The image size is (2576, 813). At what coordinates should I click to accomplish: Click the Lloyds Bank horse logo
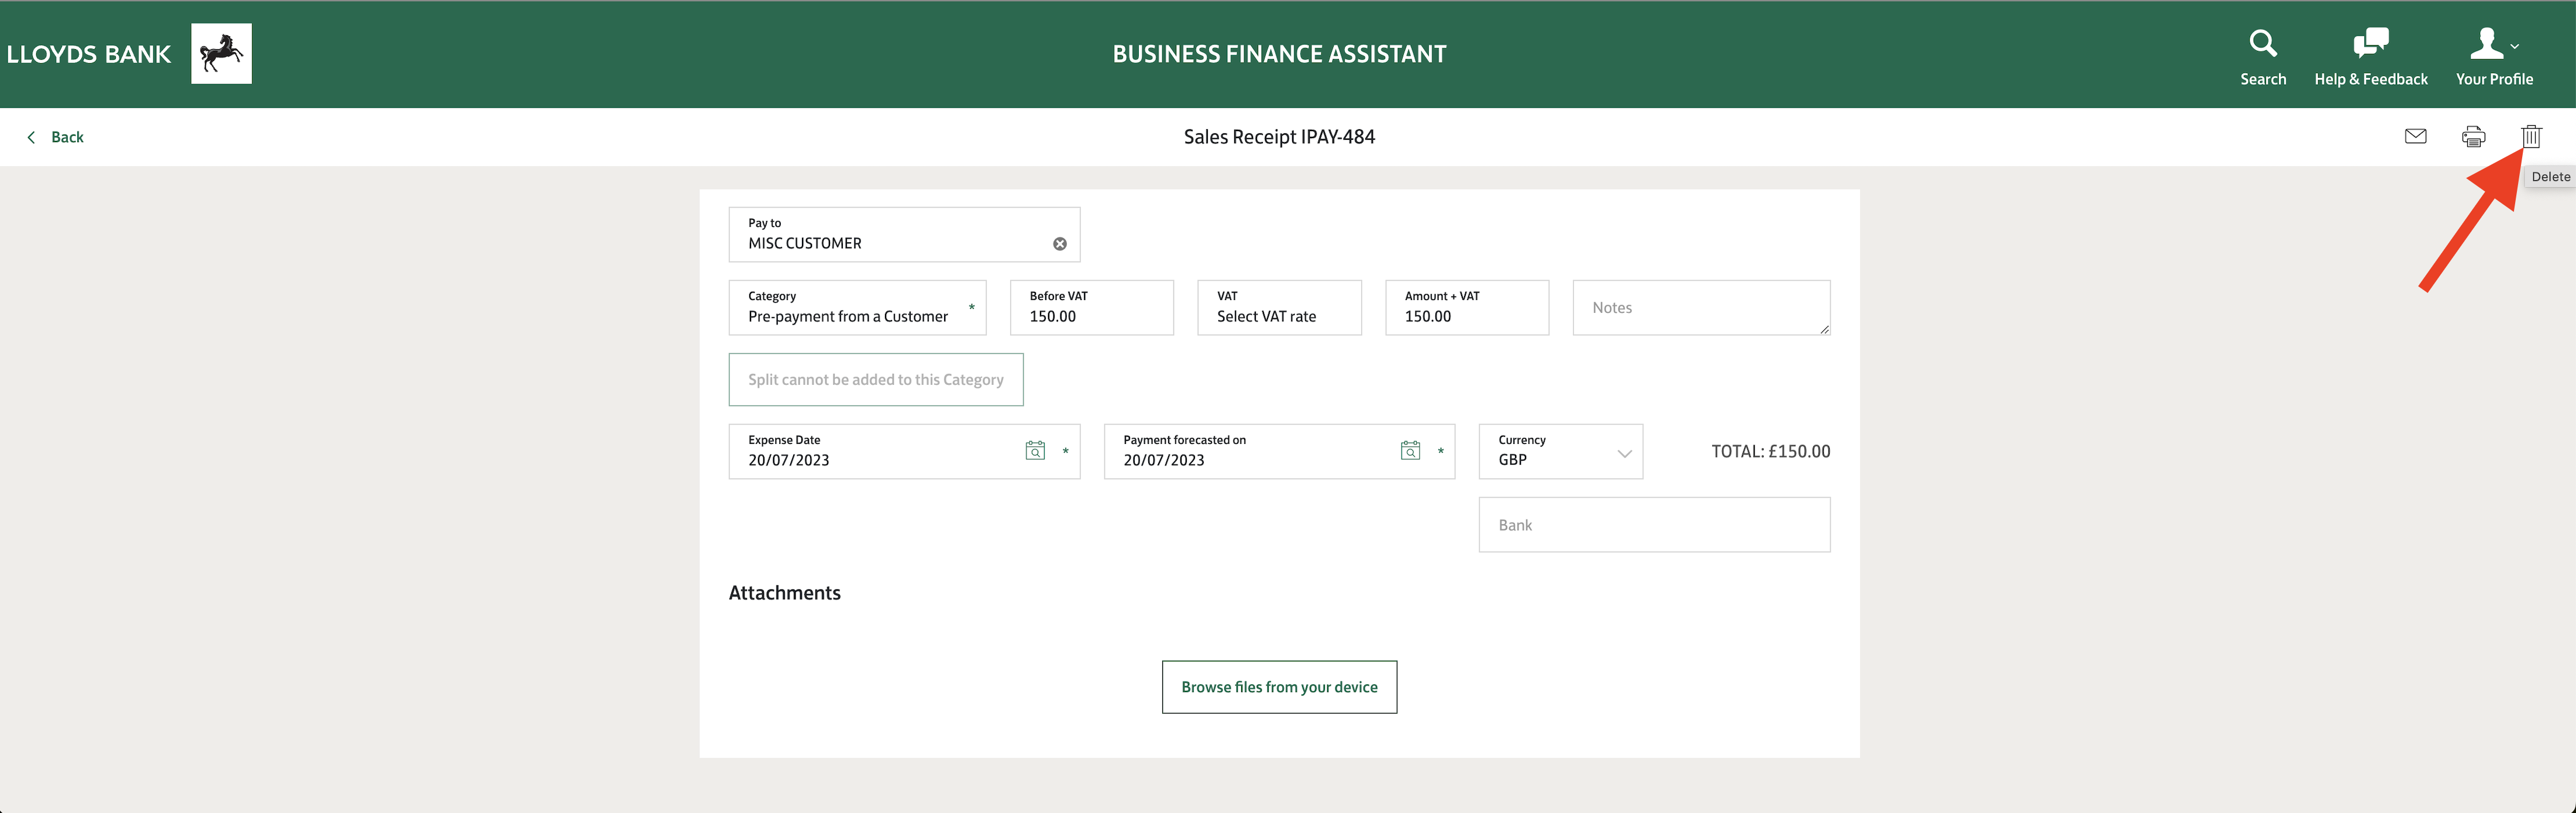point(221,54)
